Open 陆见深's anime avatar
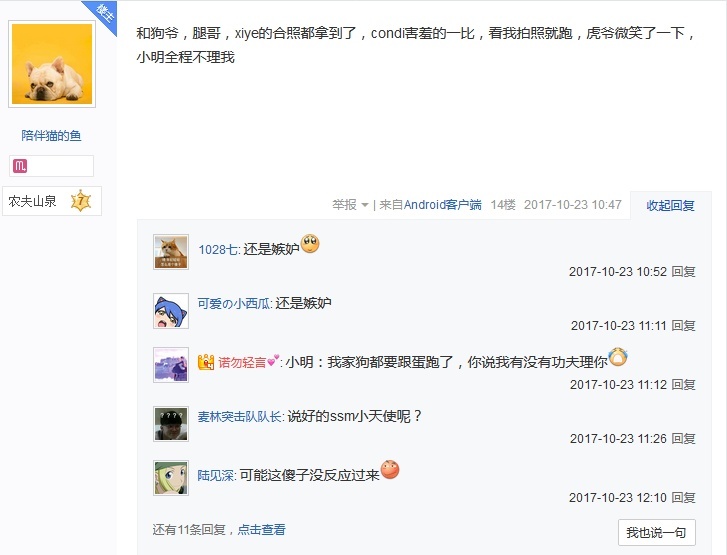The image size is (727, 555). (171, 478)
